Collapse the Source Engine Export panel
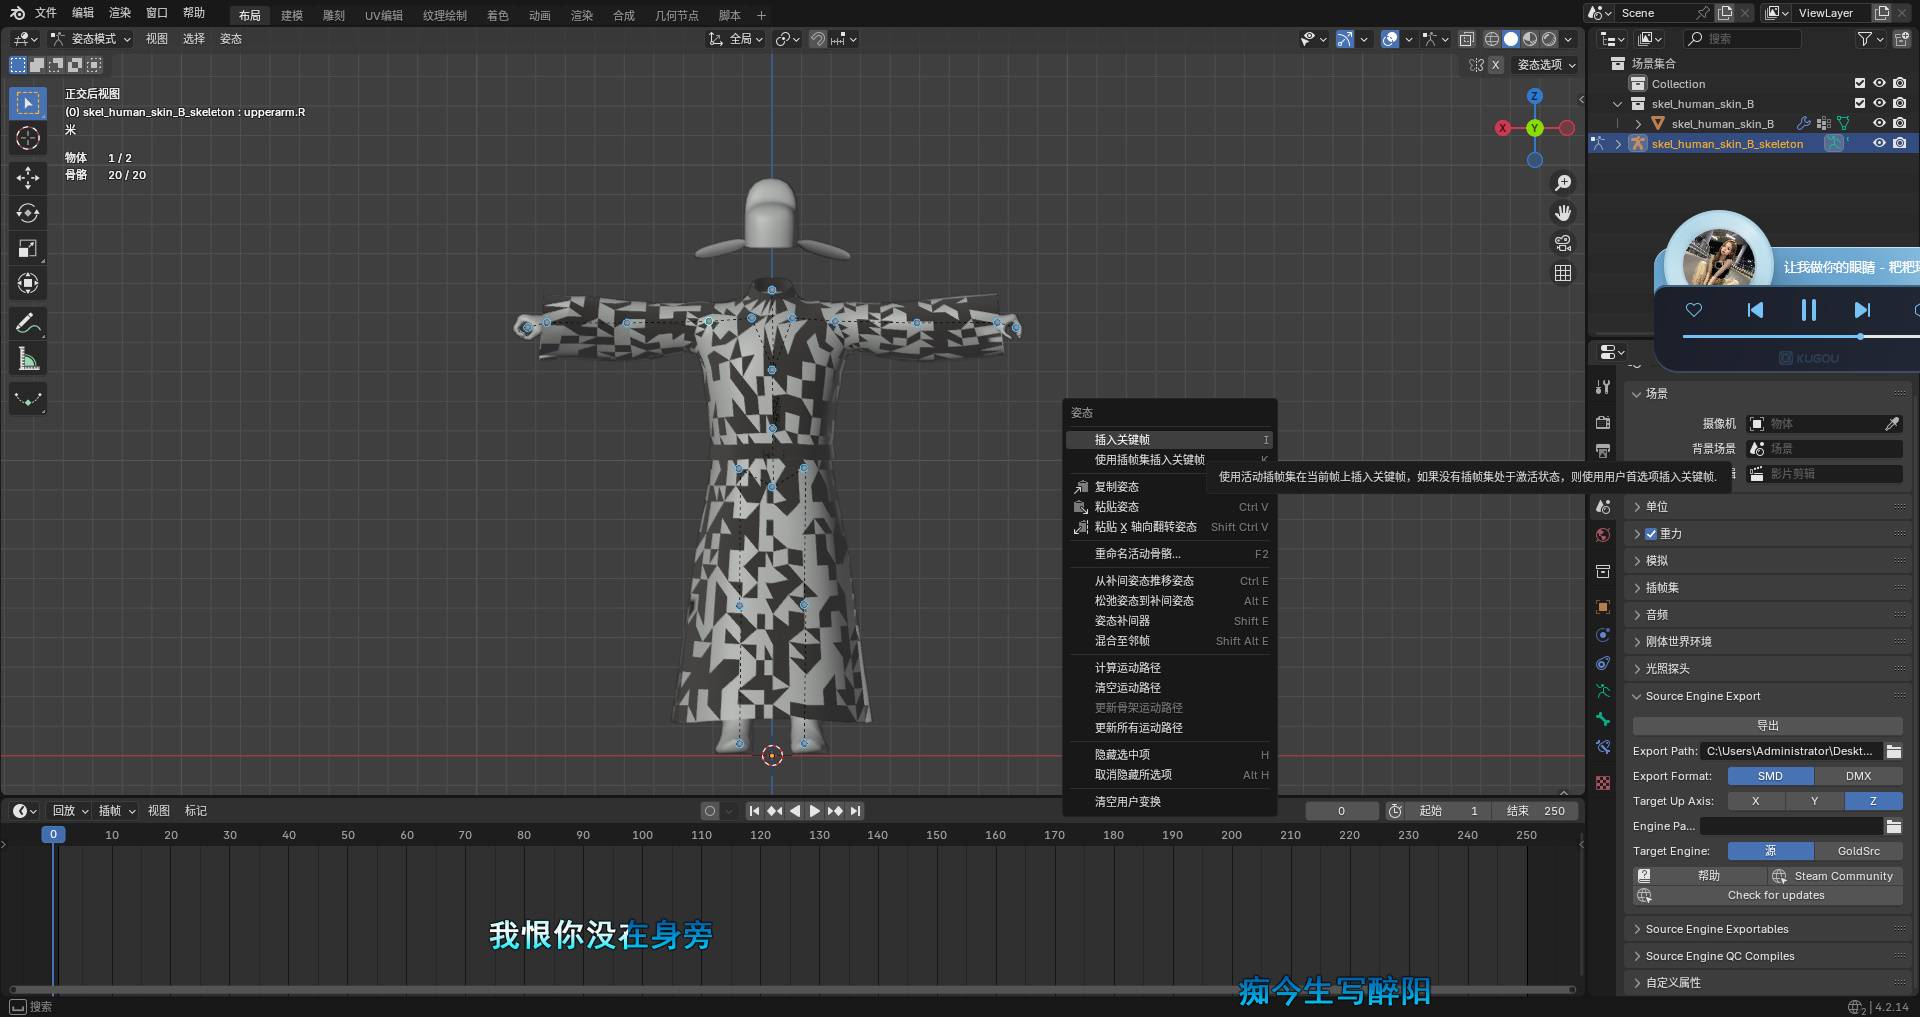Screen dimensions: 1920x1017 [x=1767, y=696]
